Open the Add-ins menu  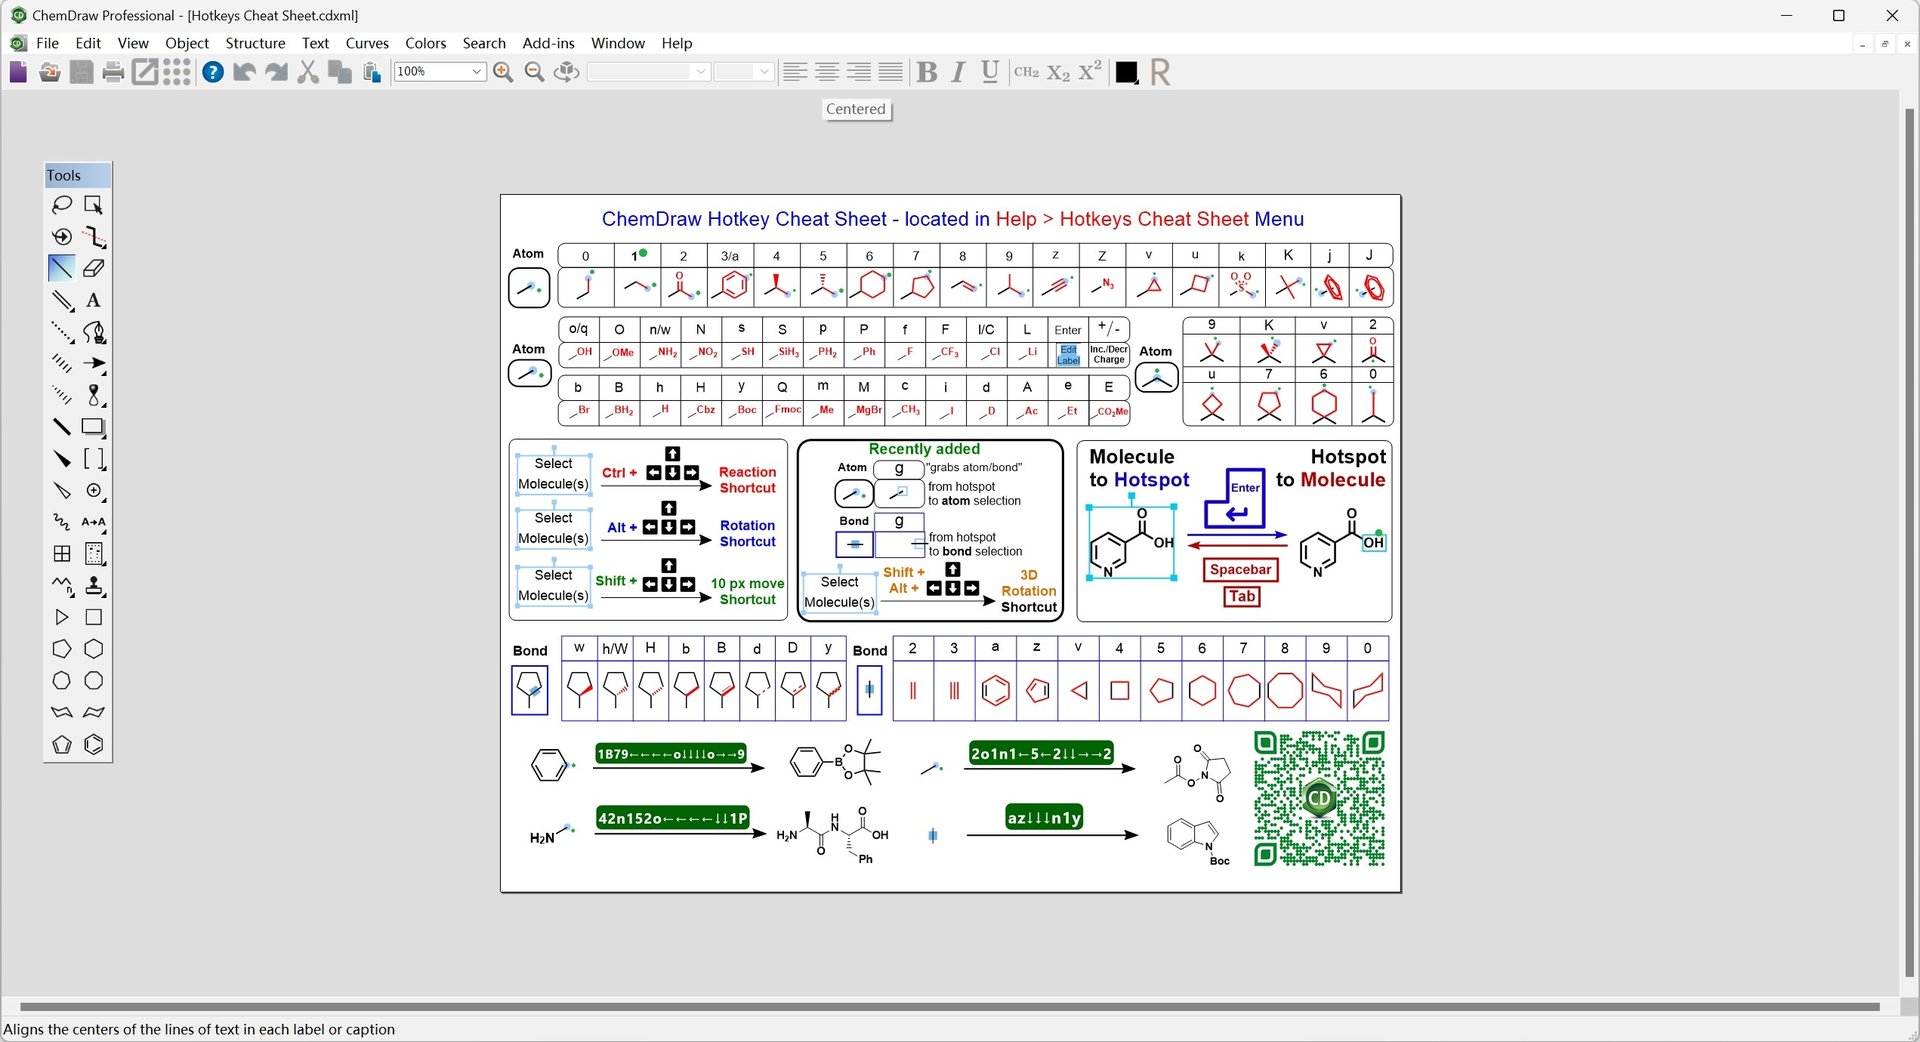click(547, 43)
